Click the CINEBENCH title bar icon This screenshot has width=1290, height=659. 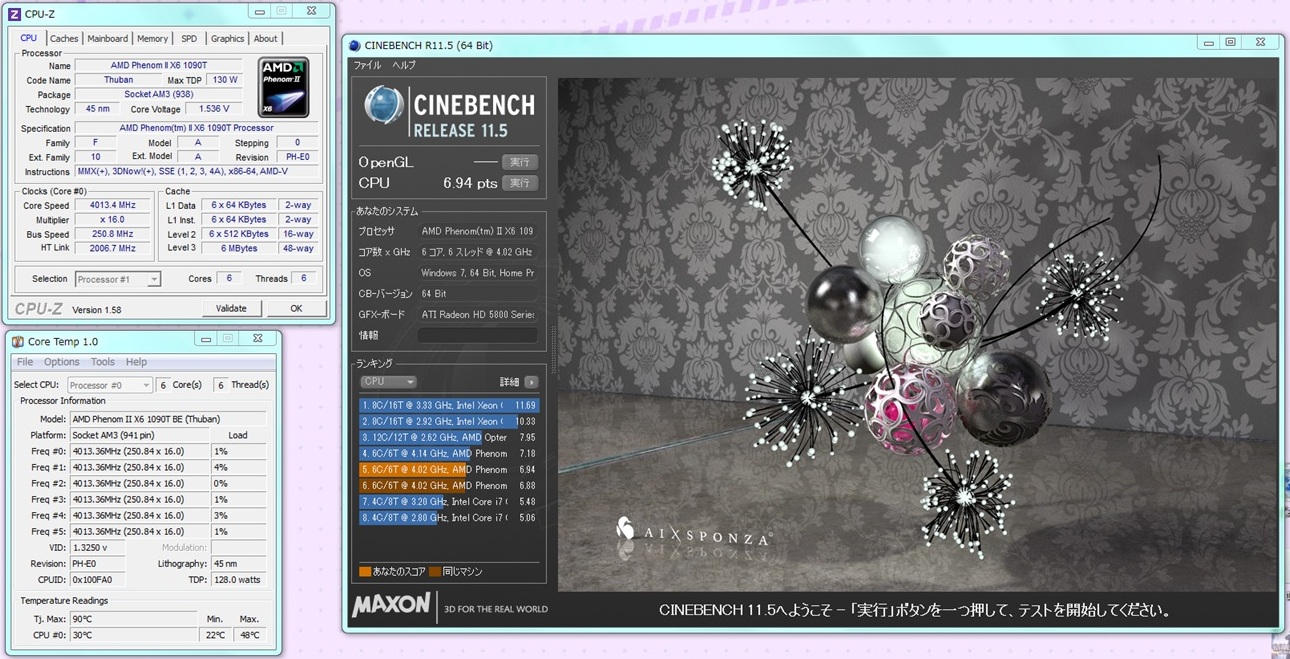(x=355, y=45)
